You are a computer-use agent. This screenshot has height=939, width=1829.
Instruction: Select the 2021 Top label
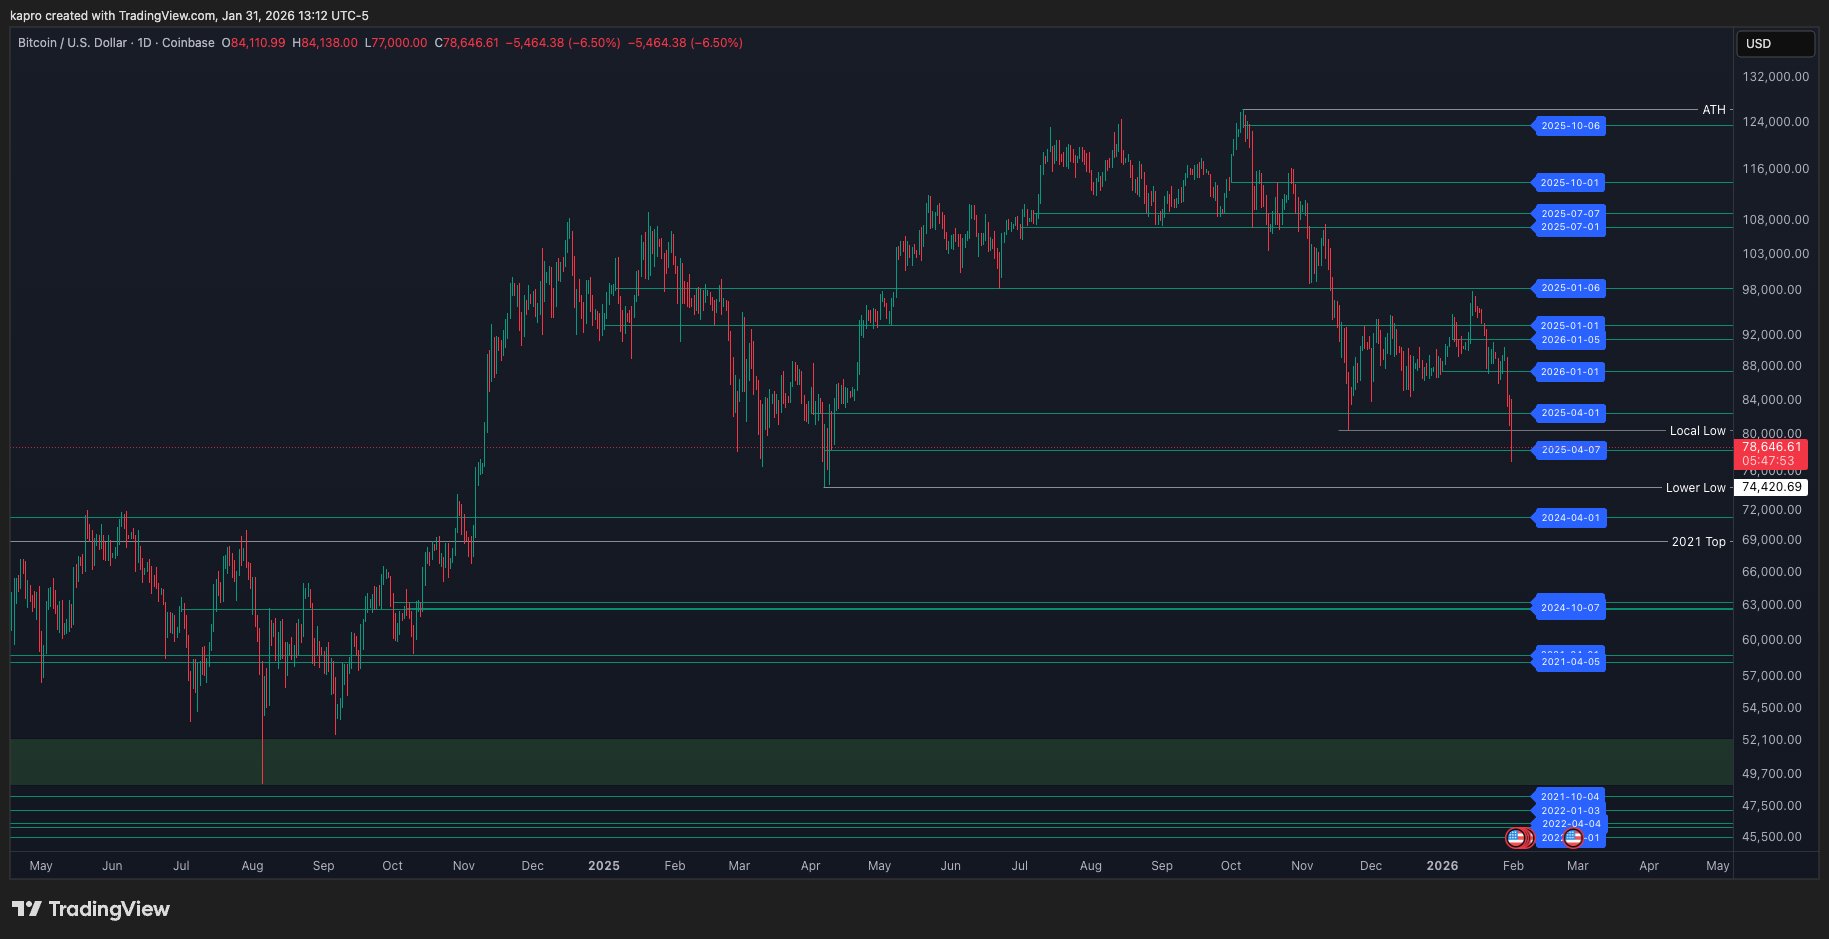pyautogui.click(x=1701, y=541)
